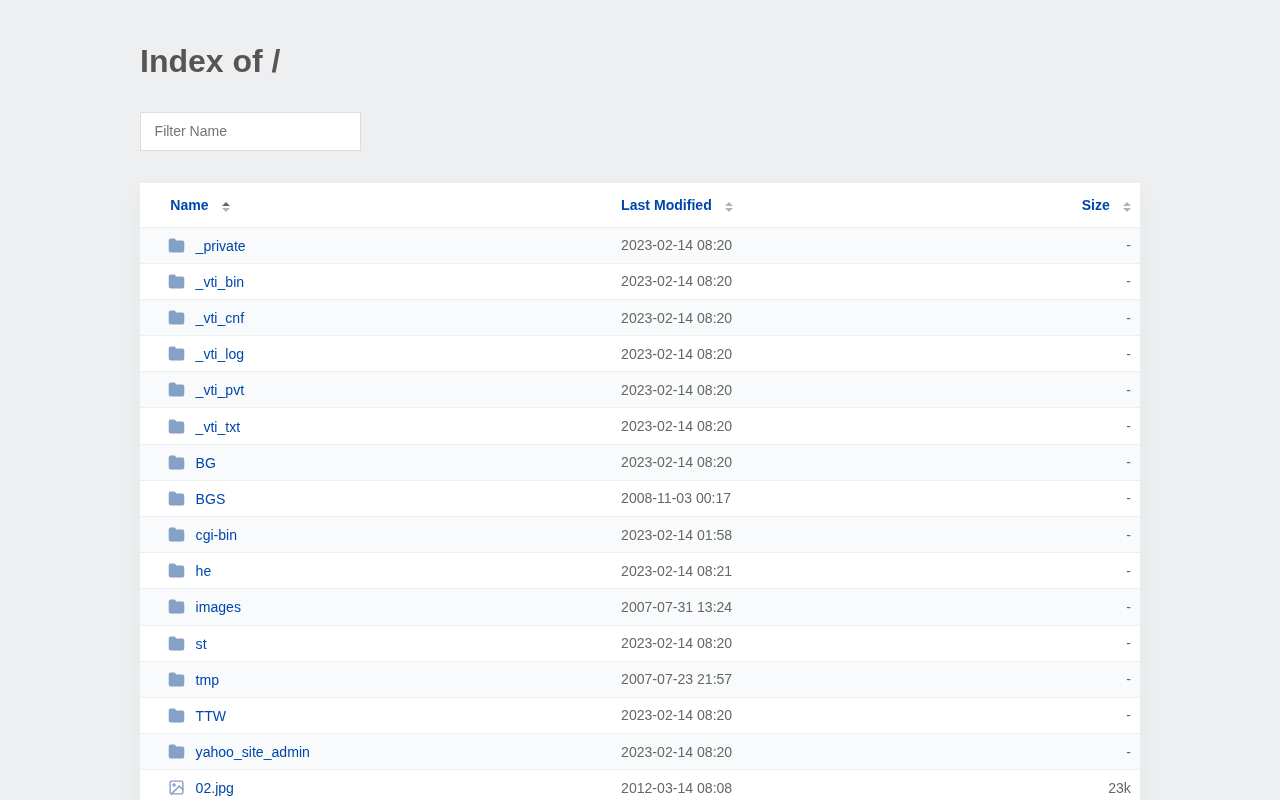
Task: Open the _vti_cnf directory link
Action: pyautogui.click(x=220, y=318)
